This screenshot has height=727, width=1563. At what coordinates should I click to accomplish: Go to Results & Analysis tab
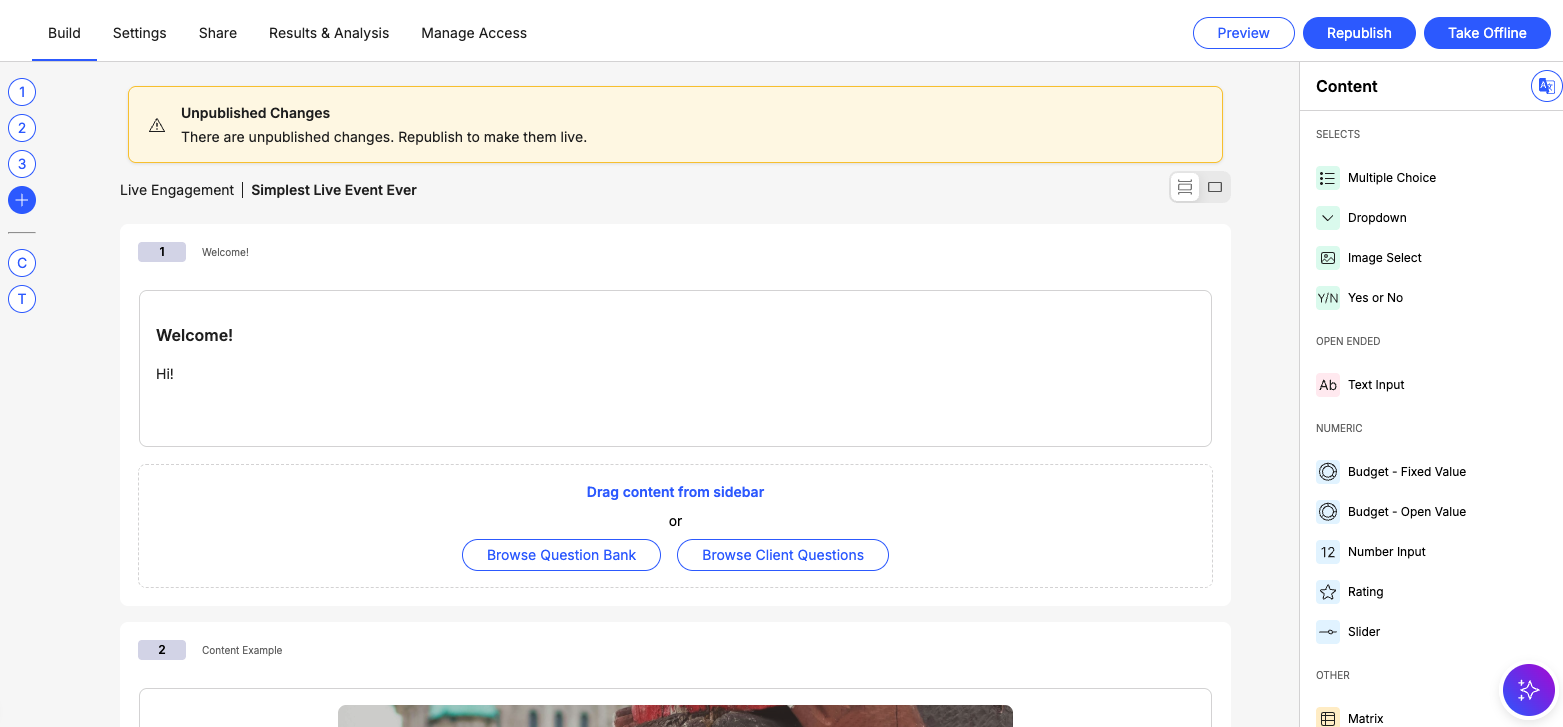tap(329, 33)
